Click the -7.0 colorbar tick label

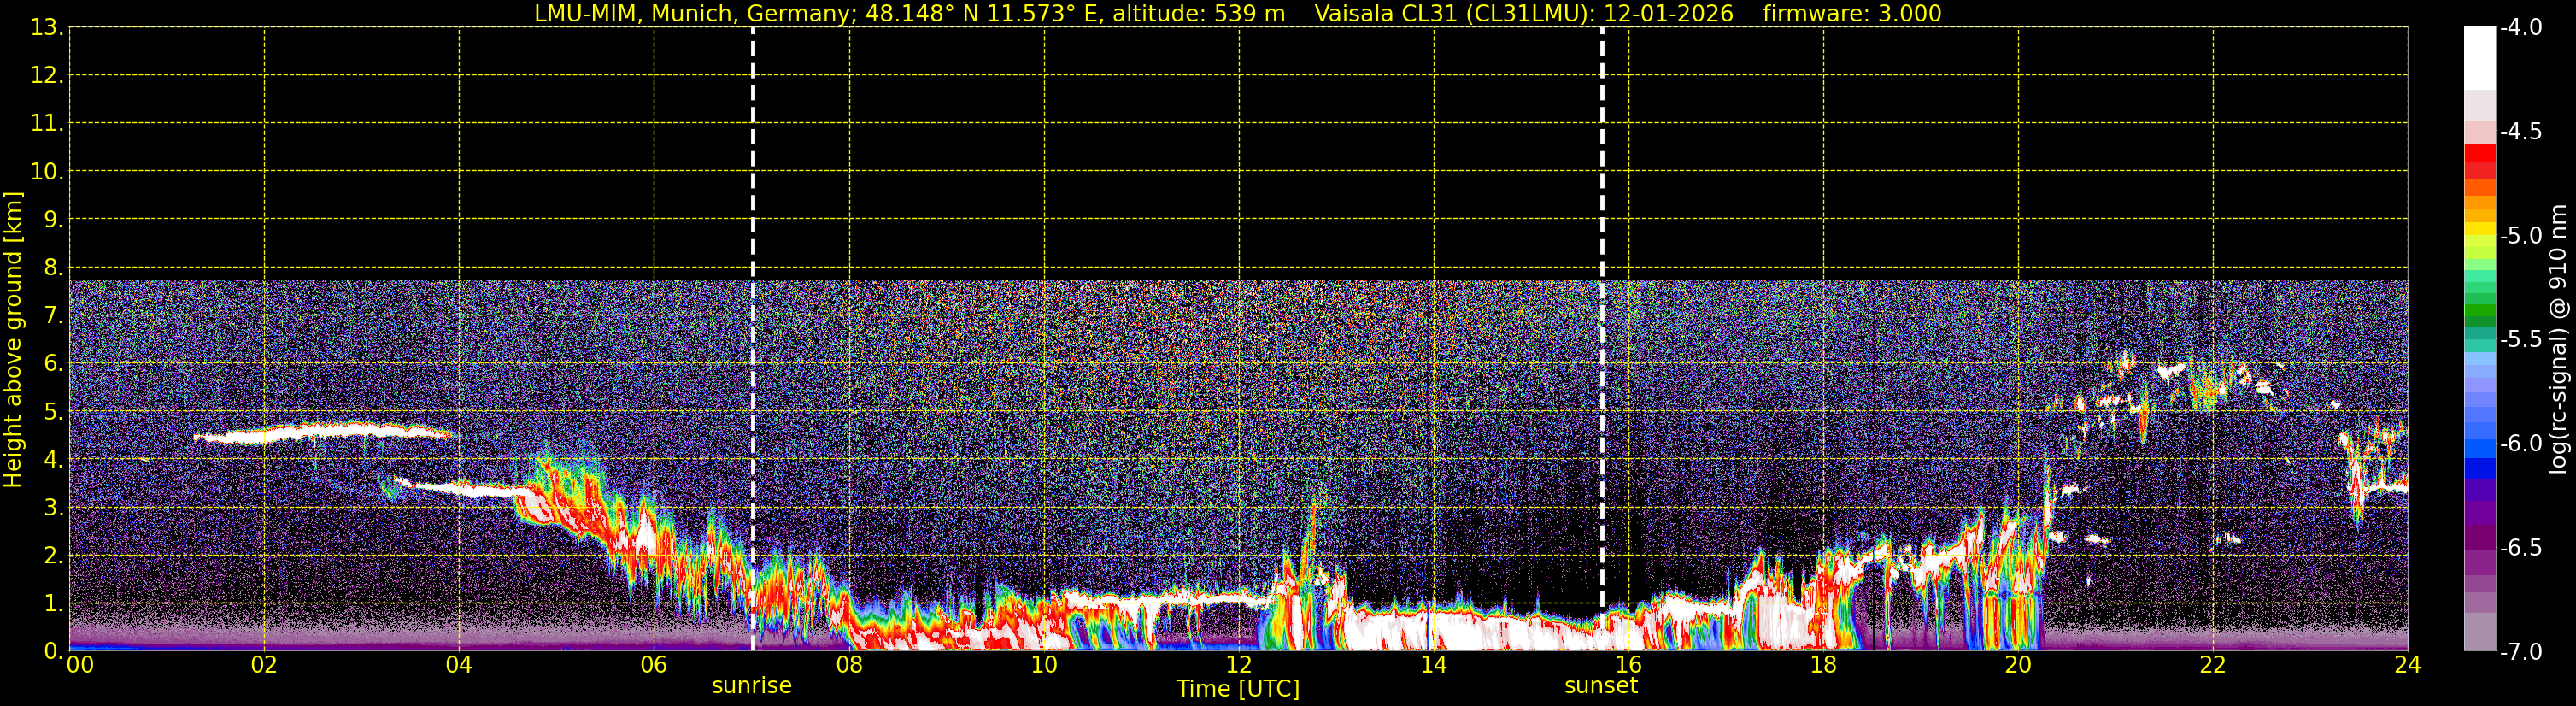coord(2520,652)
